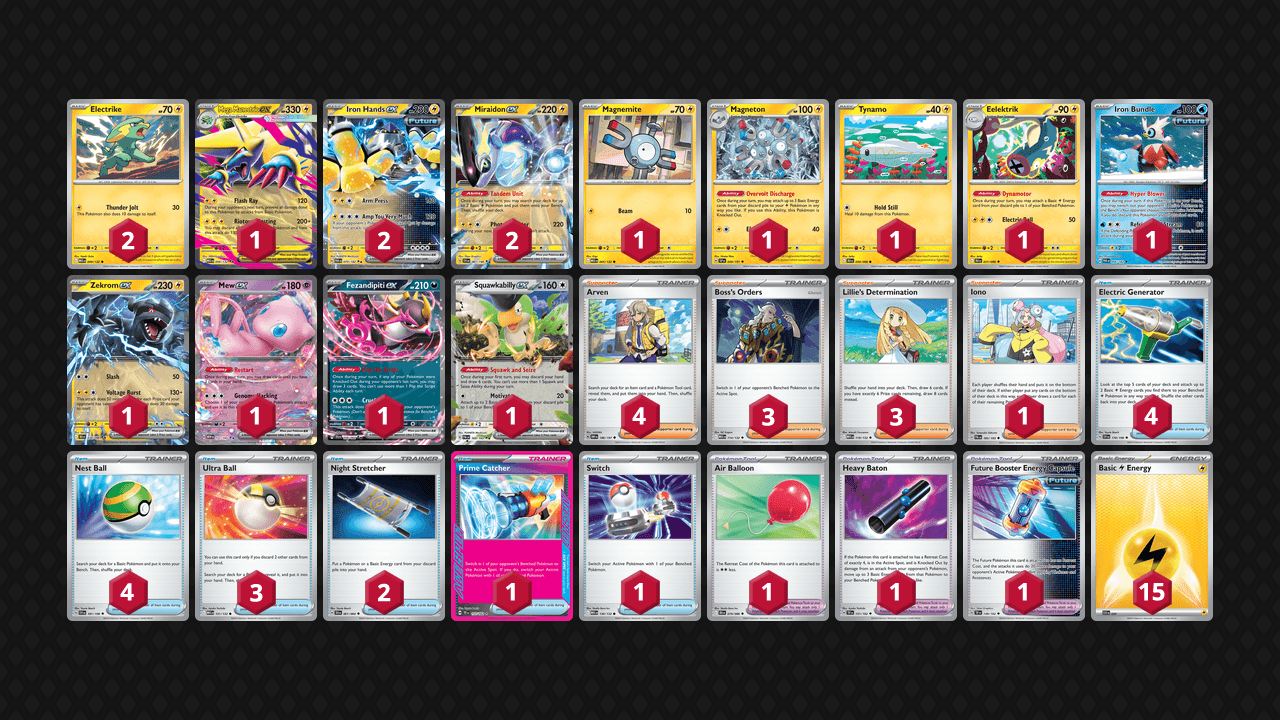Select the pink Mew ex card
The height and width of the screenshot is (720, 1280).
pos(256,360)
